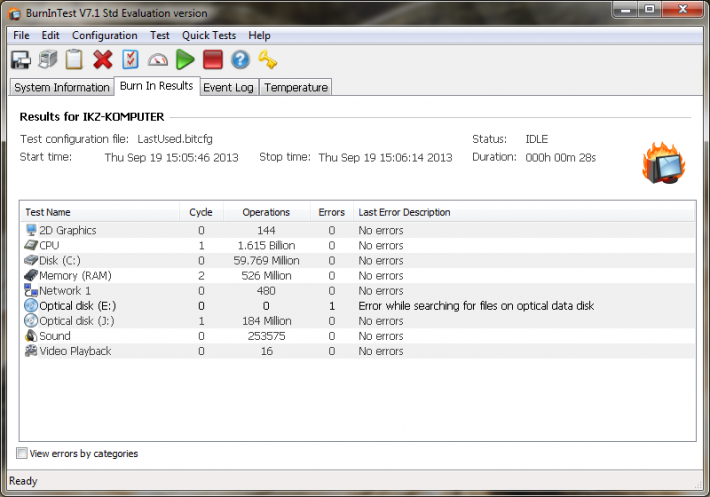710x497 pixels.
Task: Maximize the BurnInTest window
Action: tap(650, 10)
